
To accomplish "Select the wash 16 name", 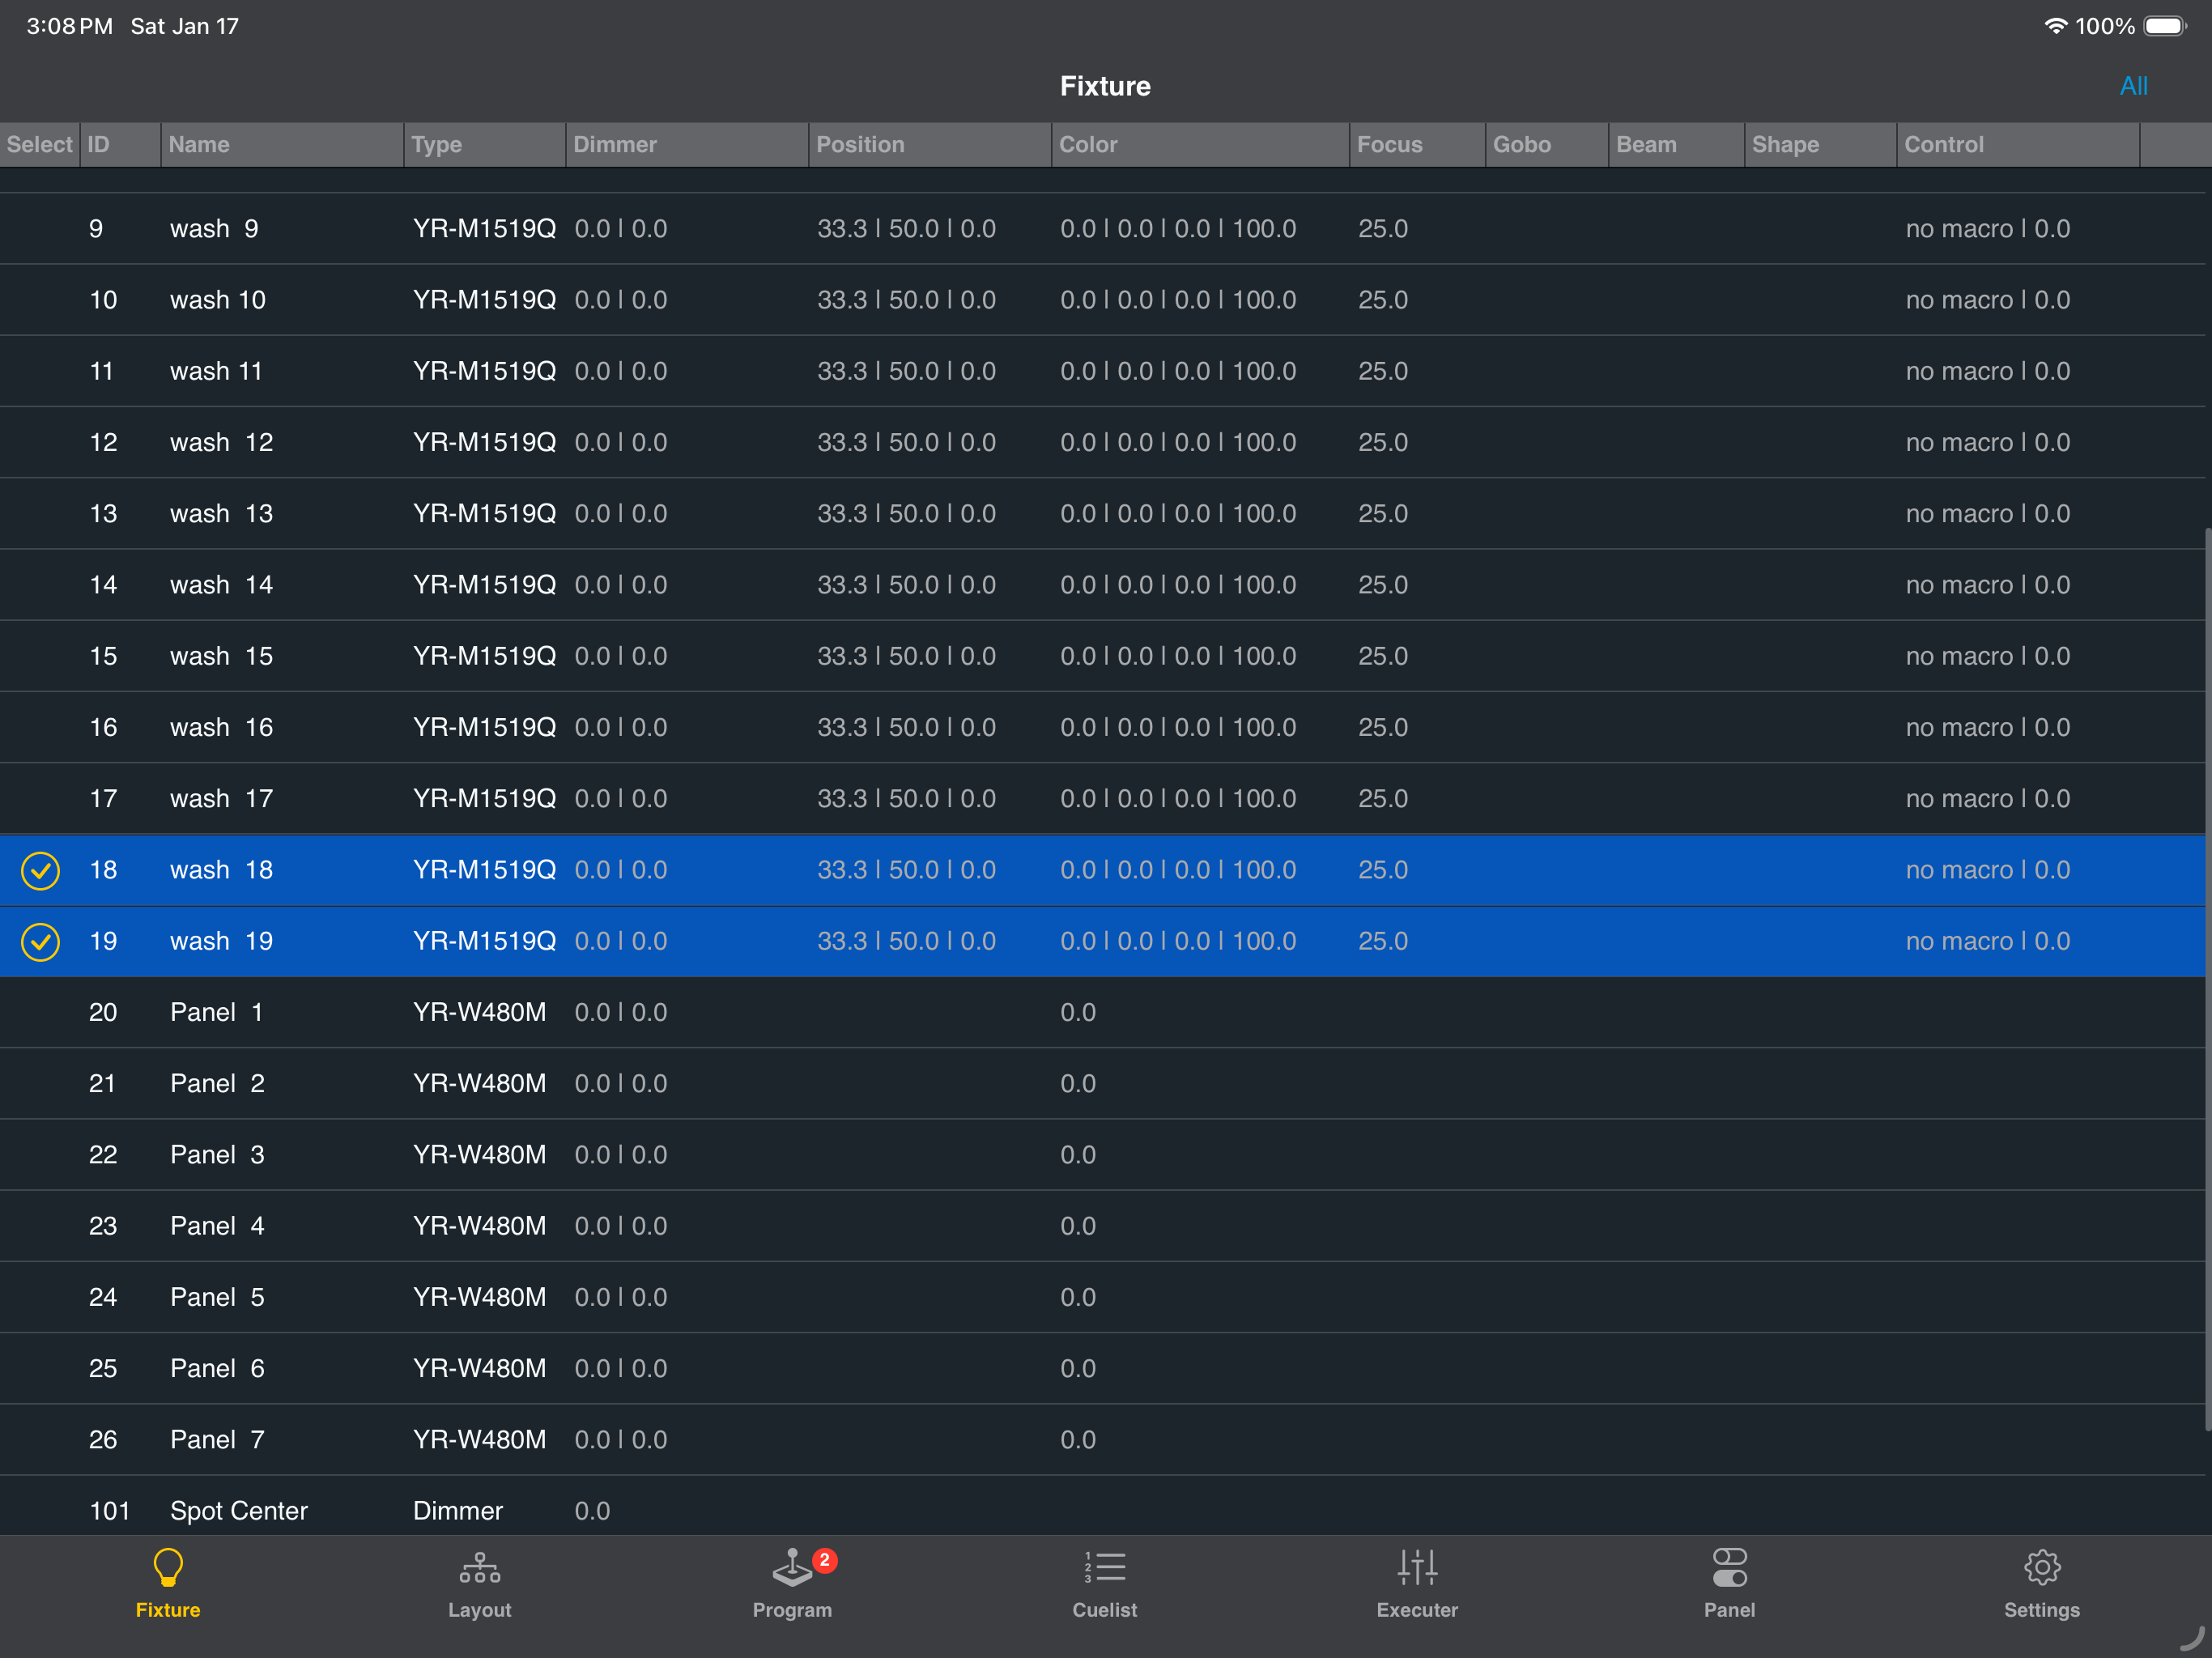I will pyautogui.click(x=221, y=727).
